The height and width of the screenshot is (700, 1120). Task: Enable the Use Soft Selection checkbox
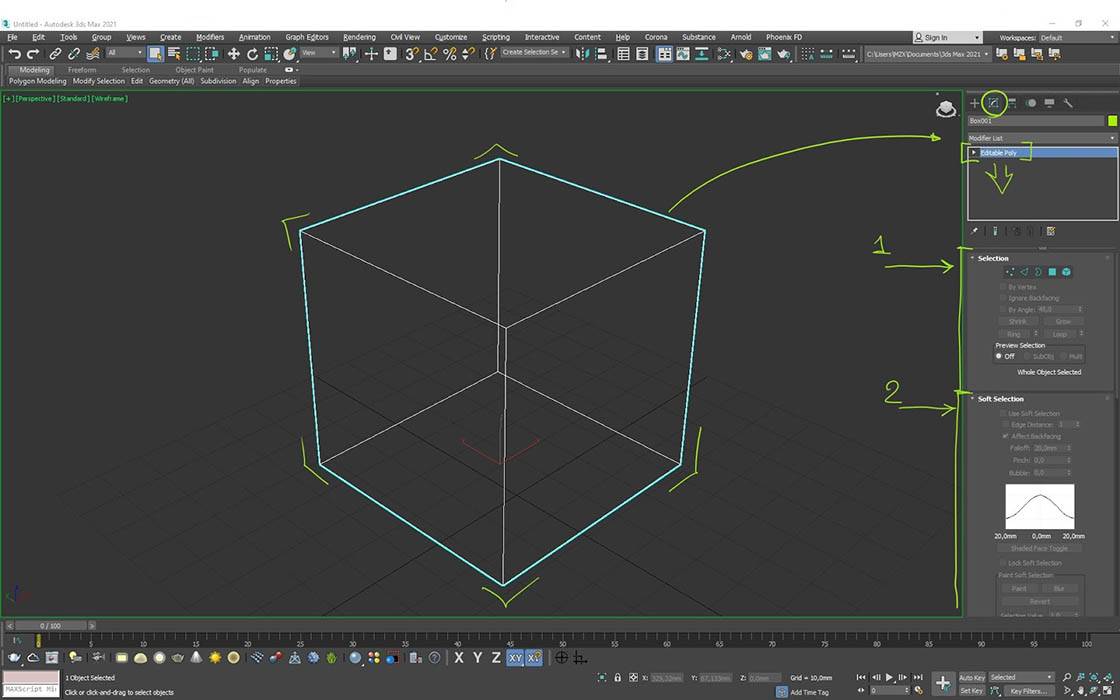tap(1003, 413)
